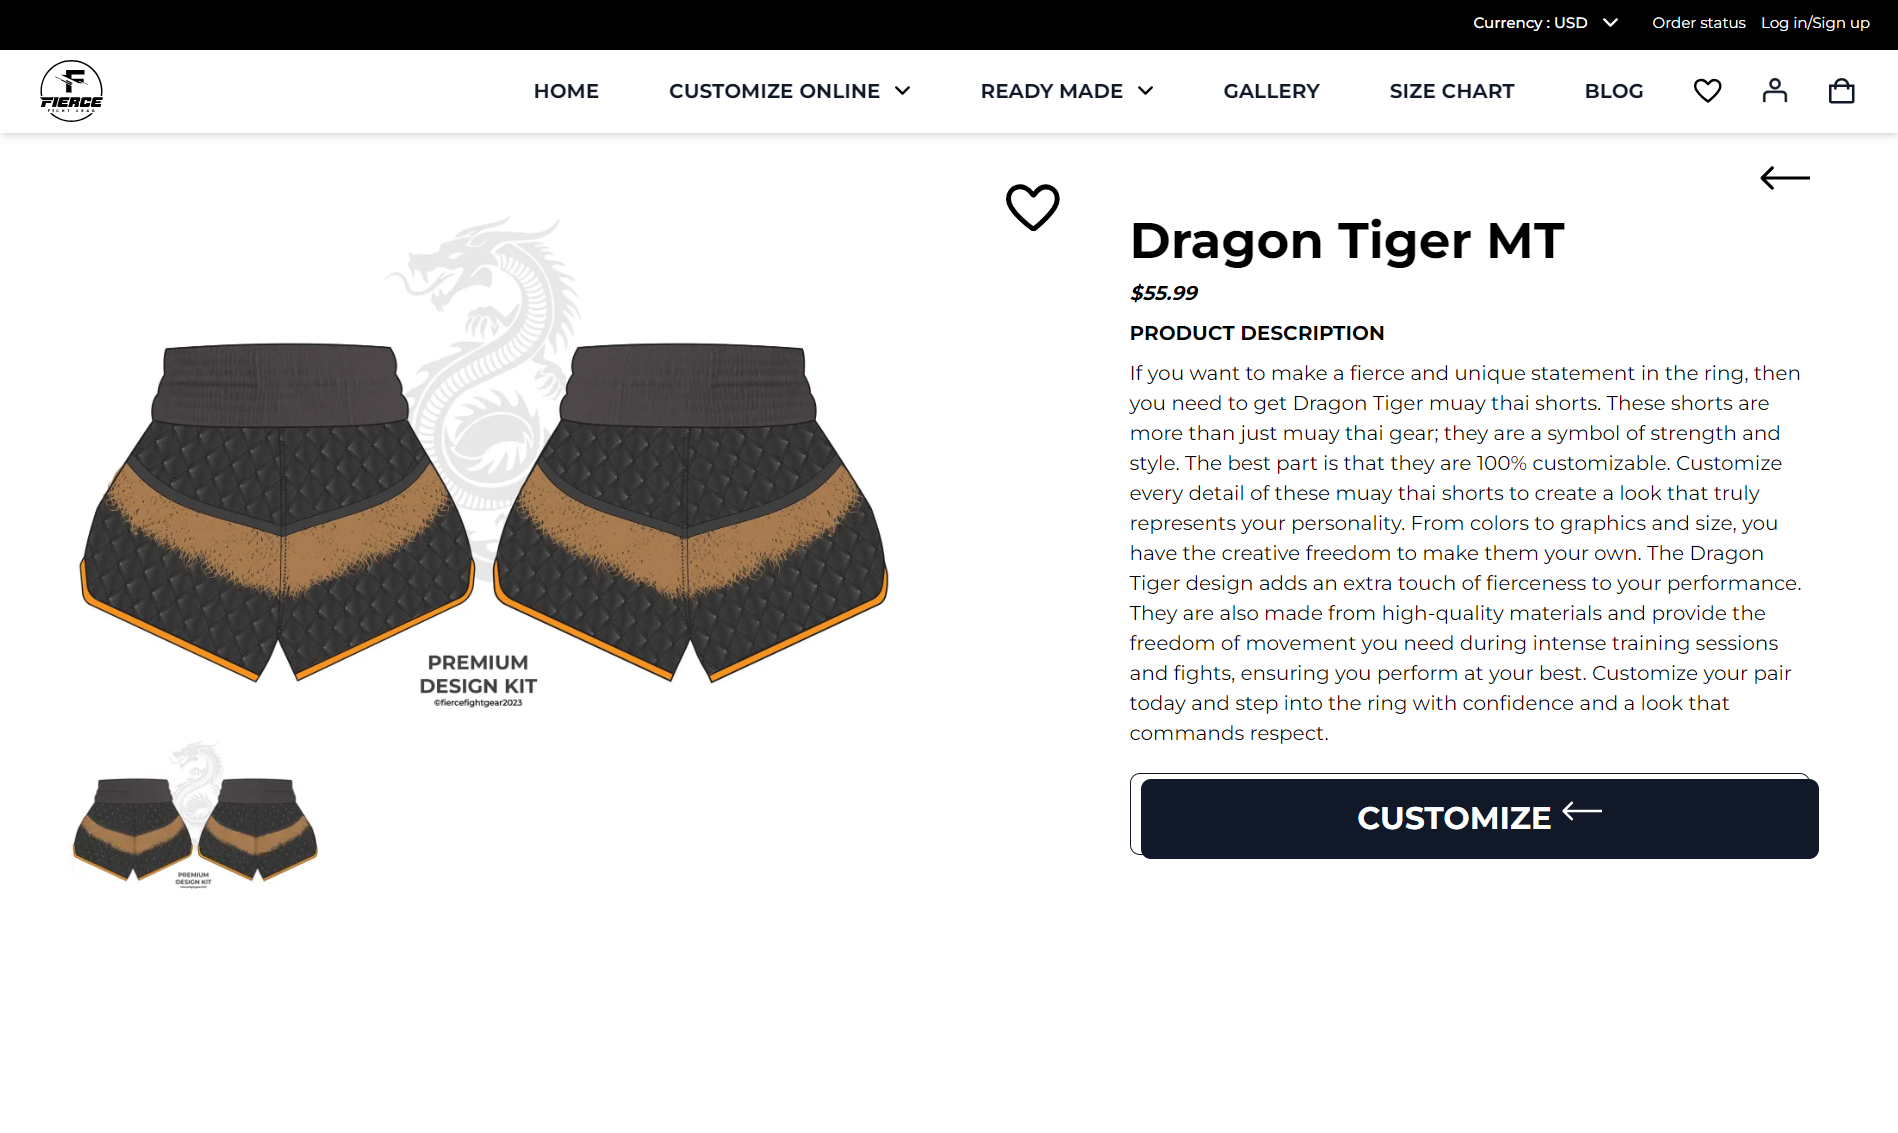Open the Home menu item

[x=566, y=91]
